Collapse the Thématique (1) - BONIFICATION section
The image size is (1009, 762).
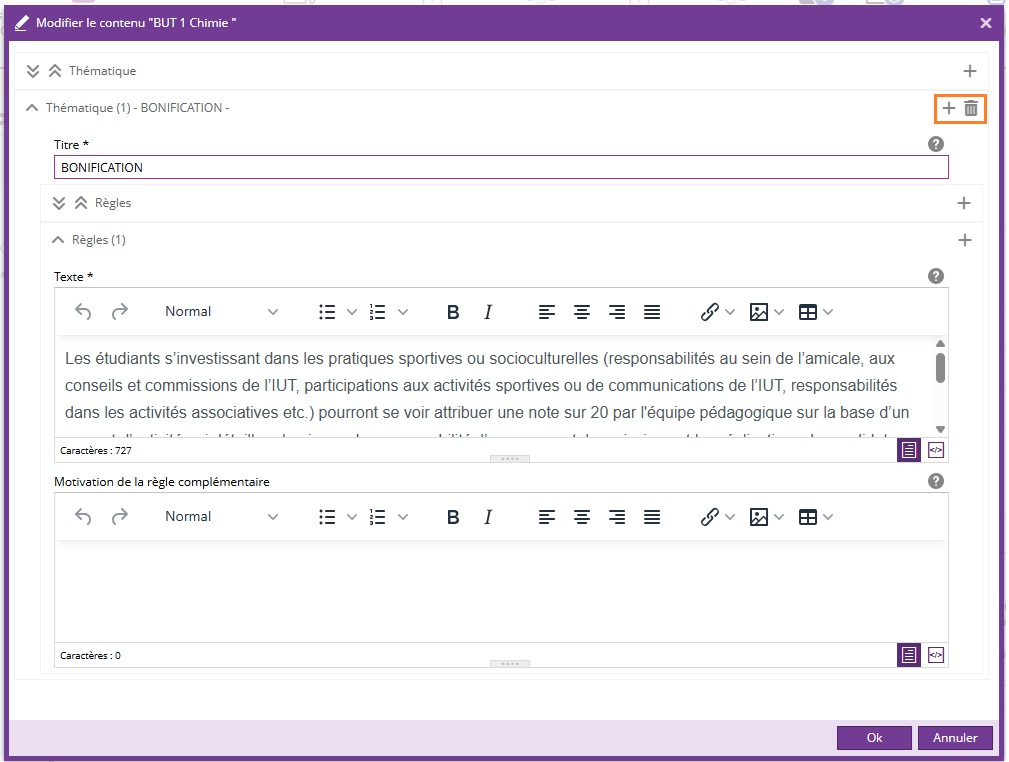32,108
